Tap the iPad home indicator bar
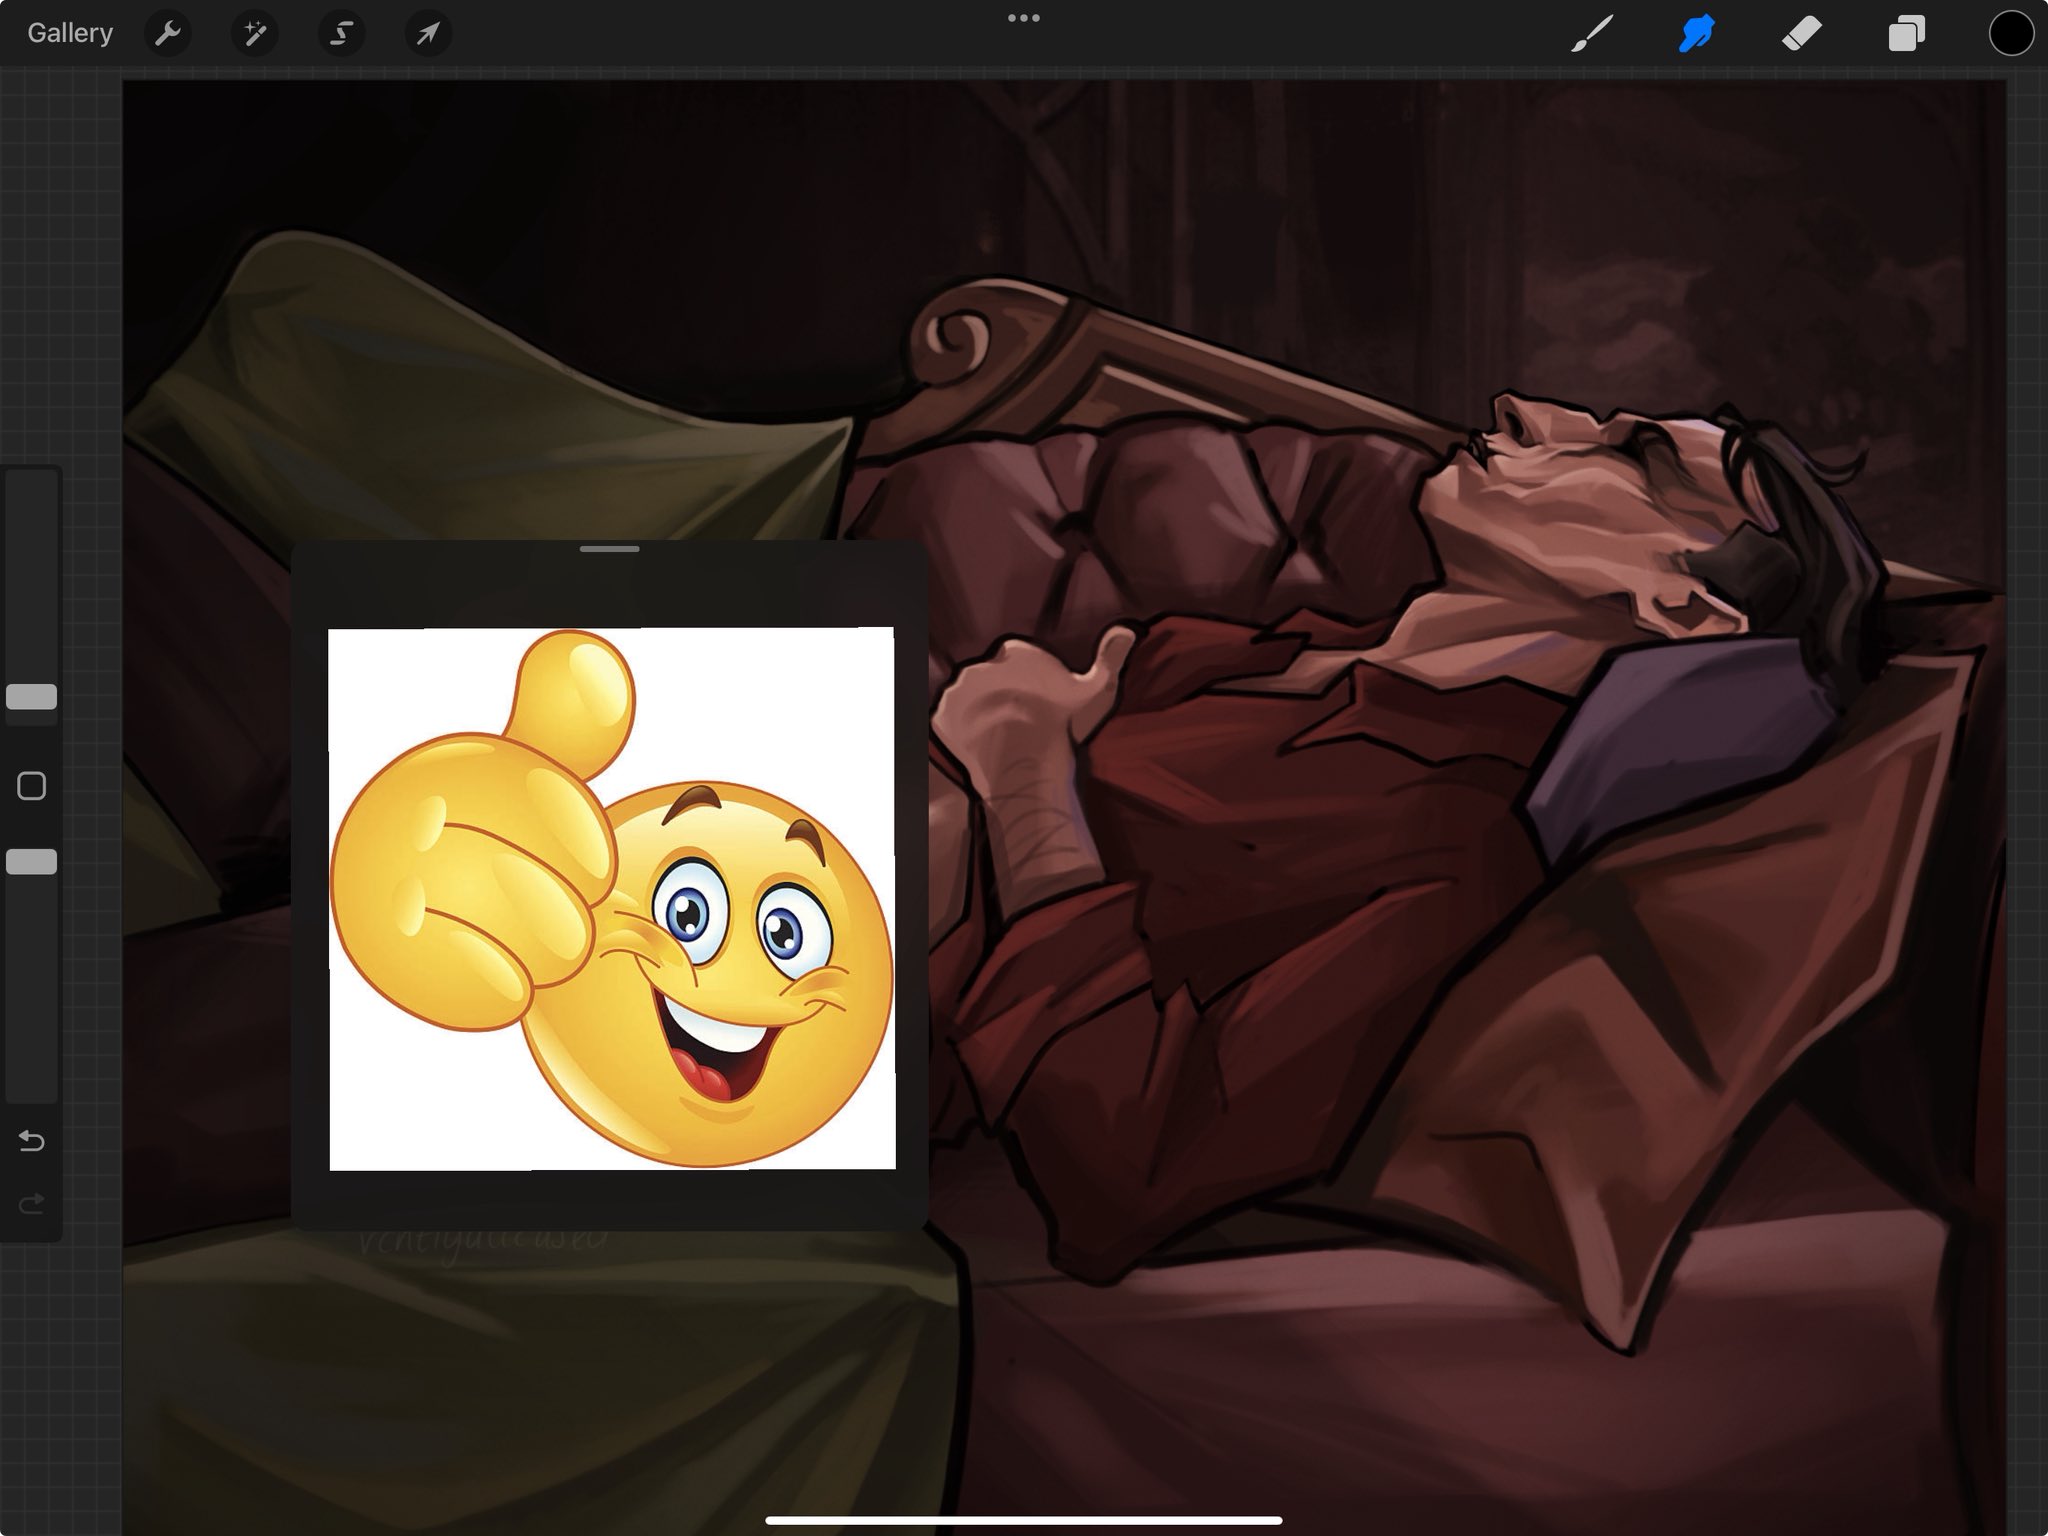Viewport: 2048px width, 1536px height. coord(1024,1520)
